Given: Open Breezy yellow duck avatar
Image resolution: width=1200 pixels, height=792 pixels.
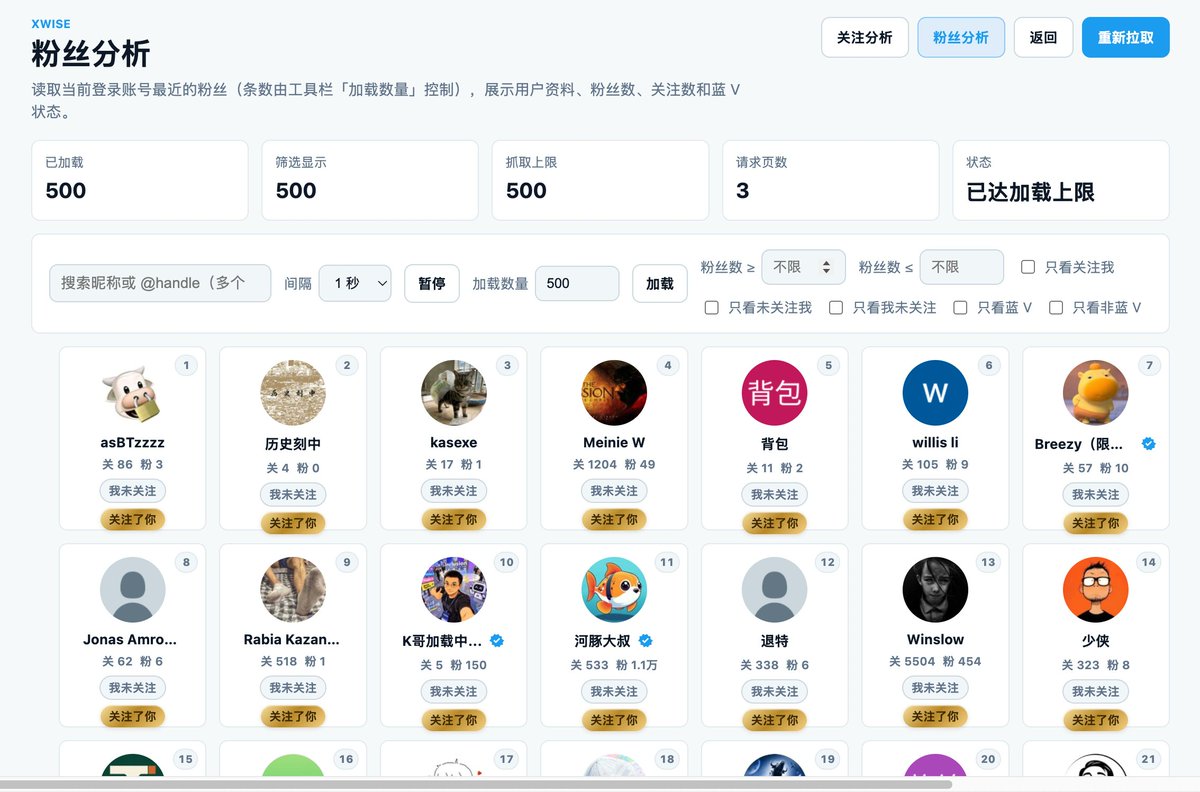Looking at the screenshot, I should pos(1095,393).
